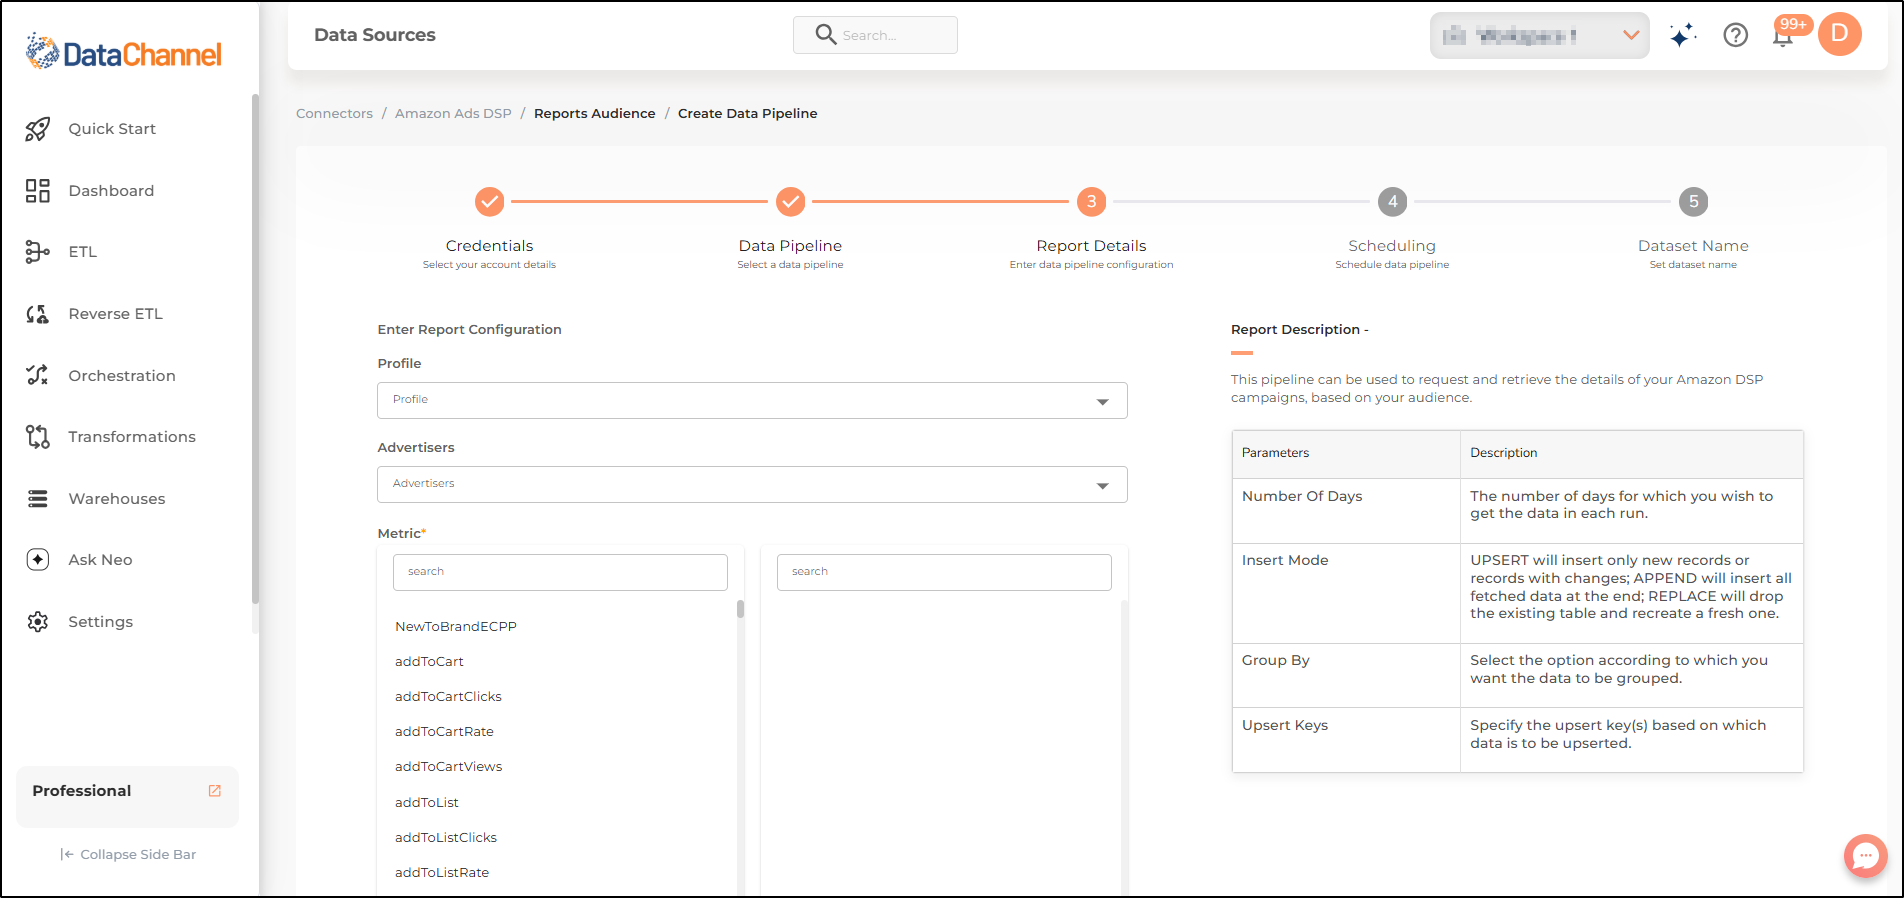Image resolution: width=1904 pixels, height=898 pixels.
Task: Click the Reverse ETL icon
Action: pyautogui.click(x=37, y=314)
